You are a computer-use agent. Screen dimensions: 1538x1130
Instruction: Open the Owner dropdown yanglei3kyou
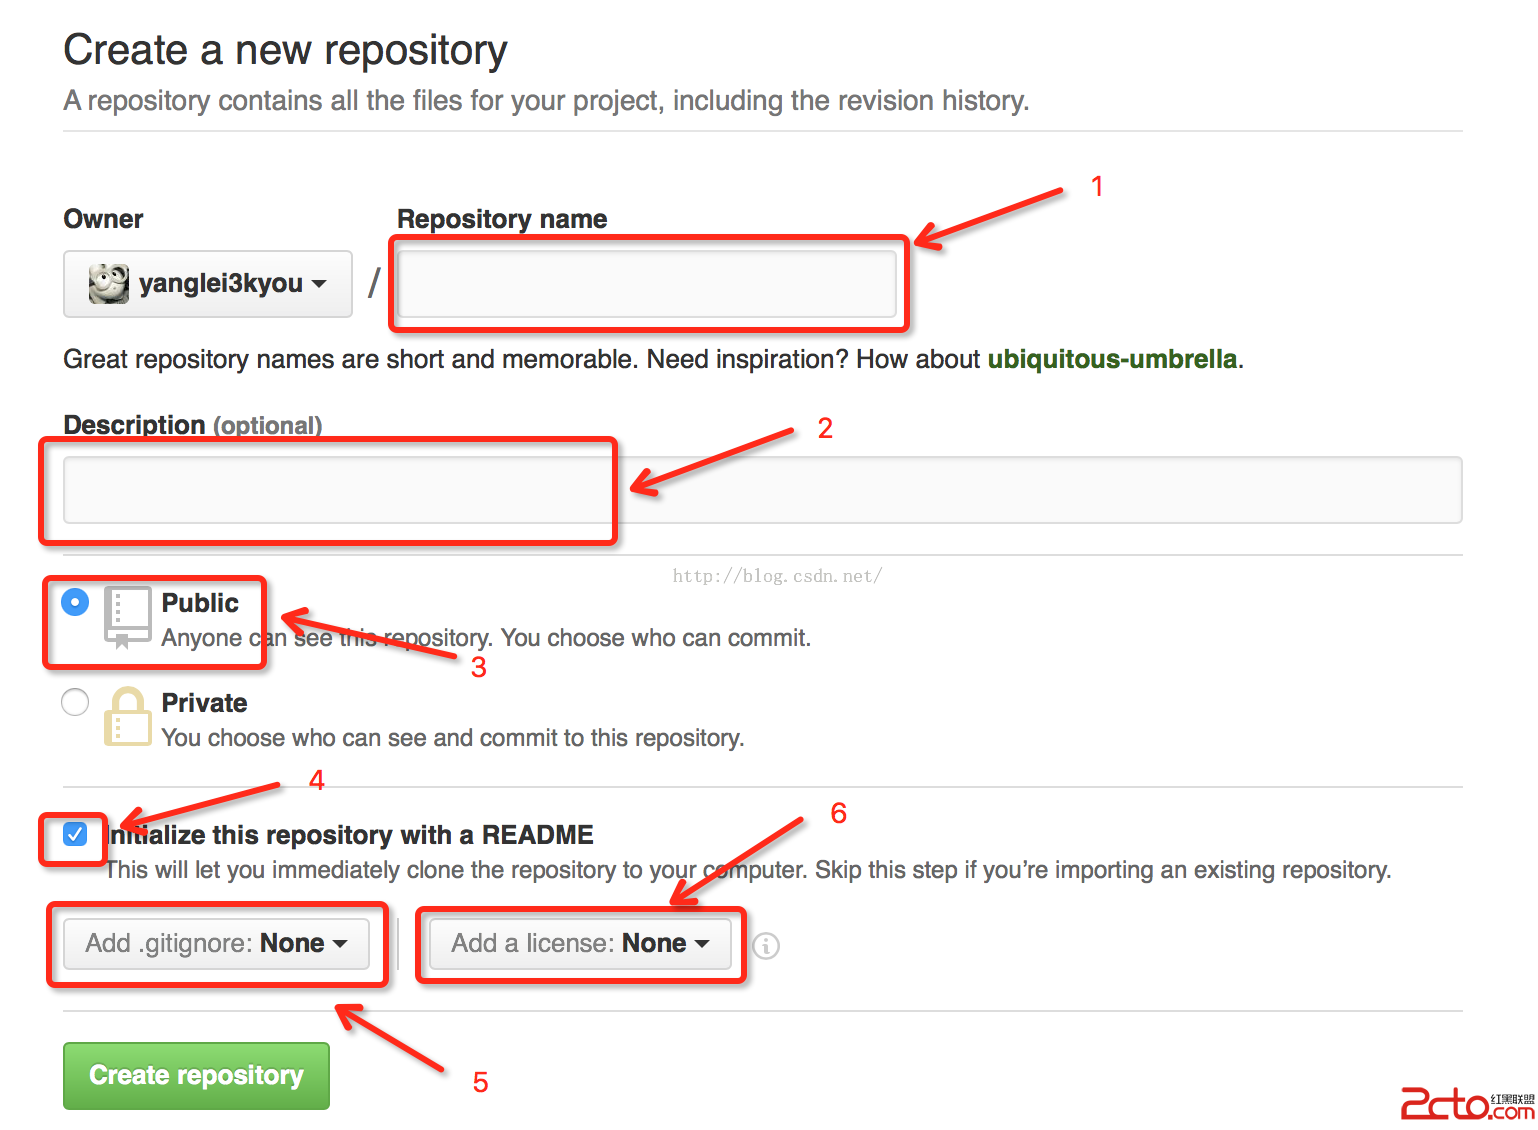pyautogui.click(x=208, y=284)
